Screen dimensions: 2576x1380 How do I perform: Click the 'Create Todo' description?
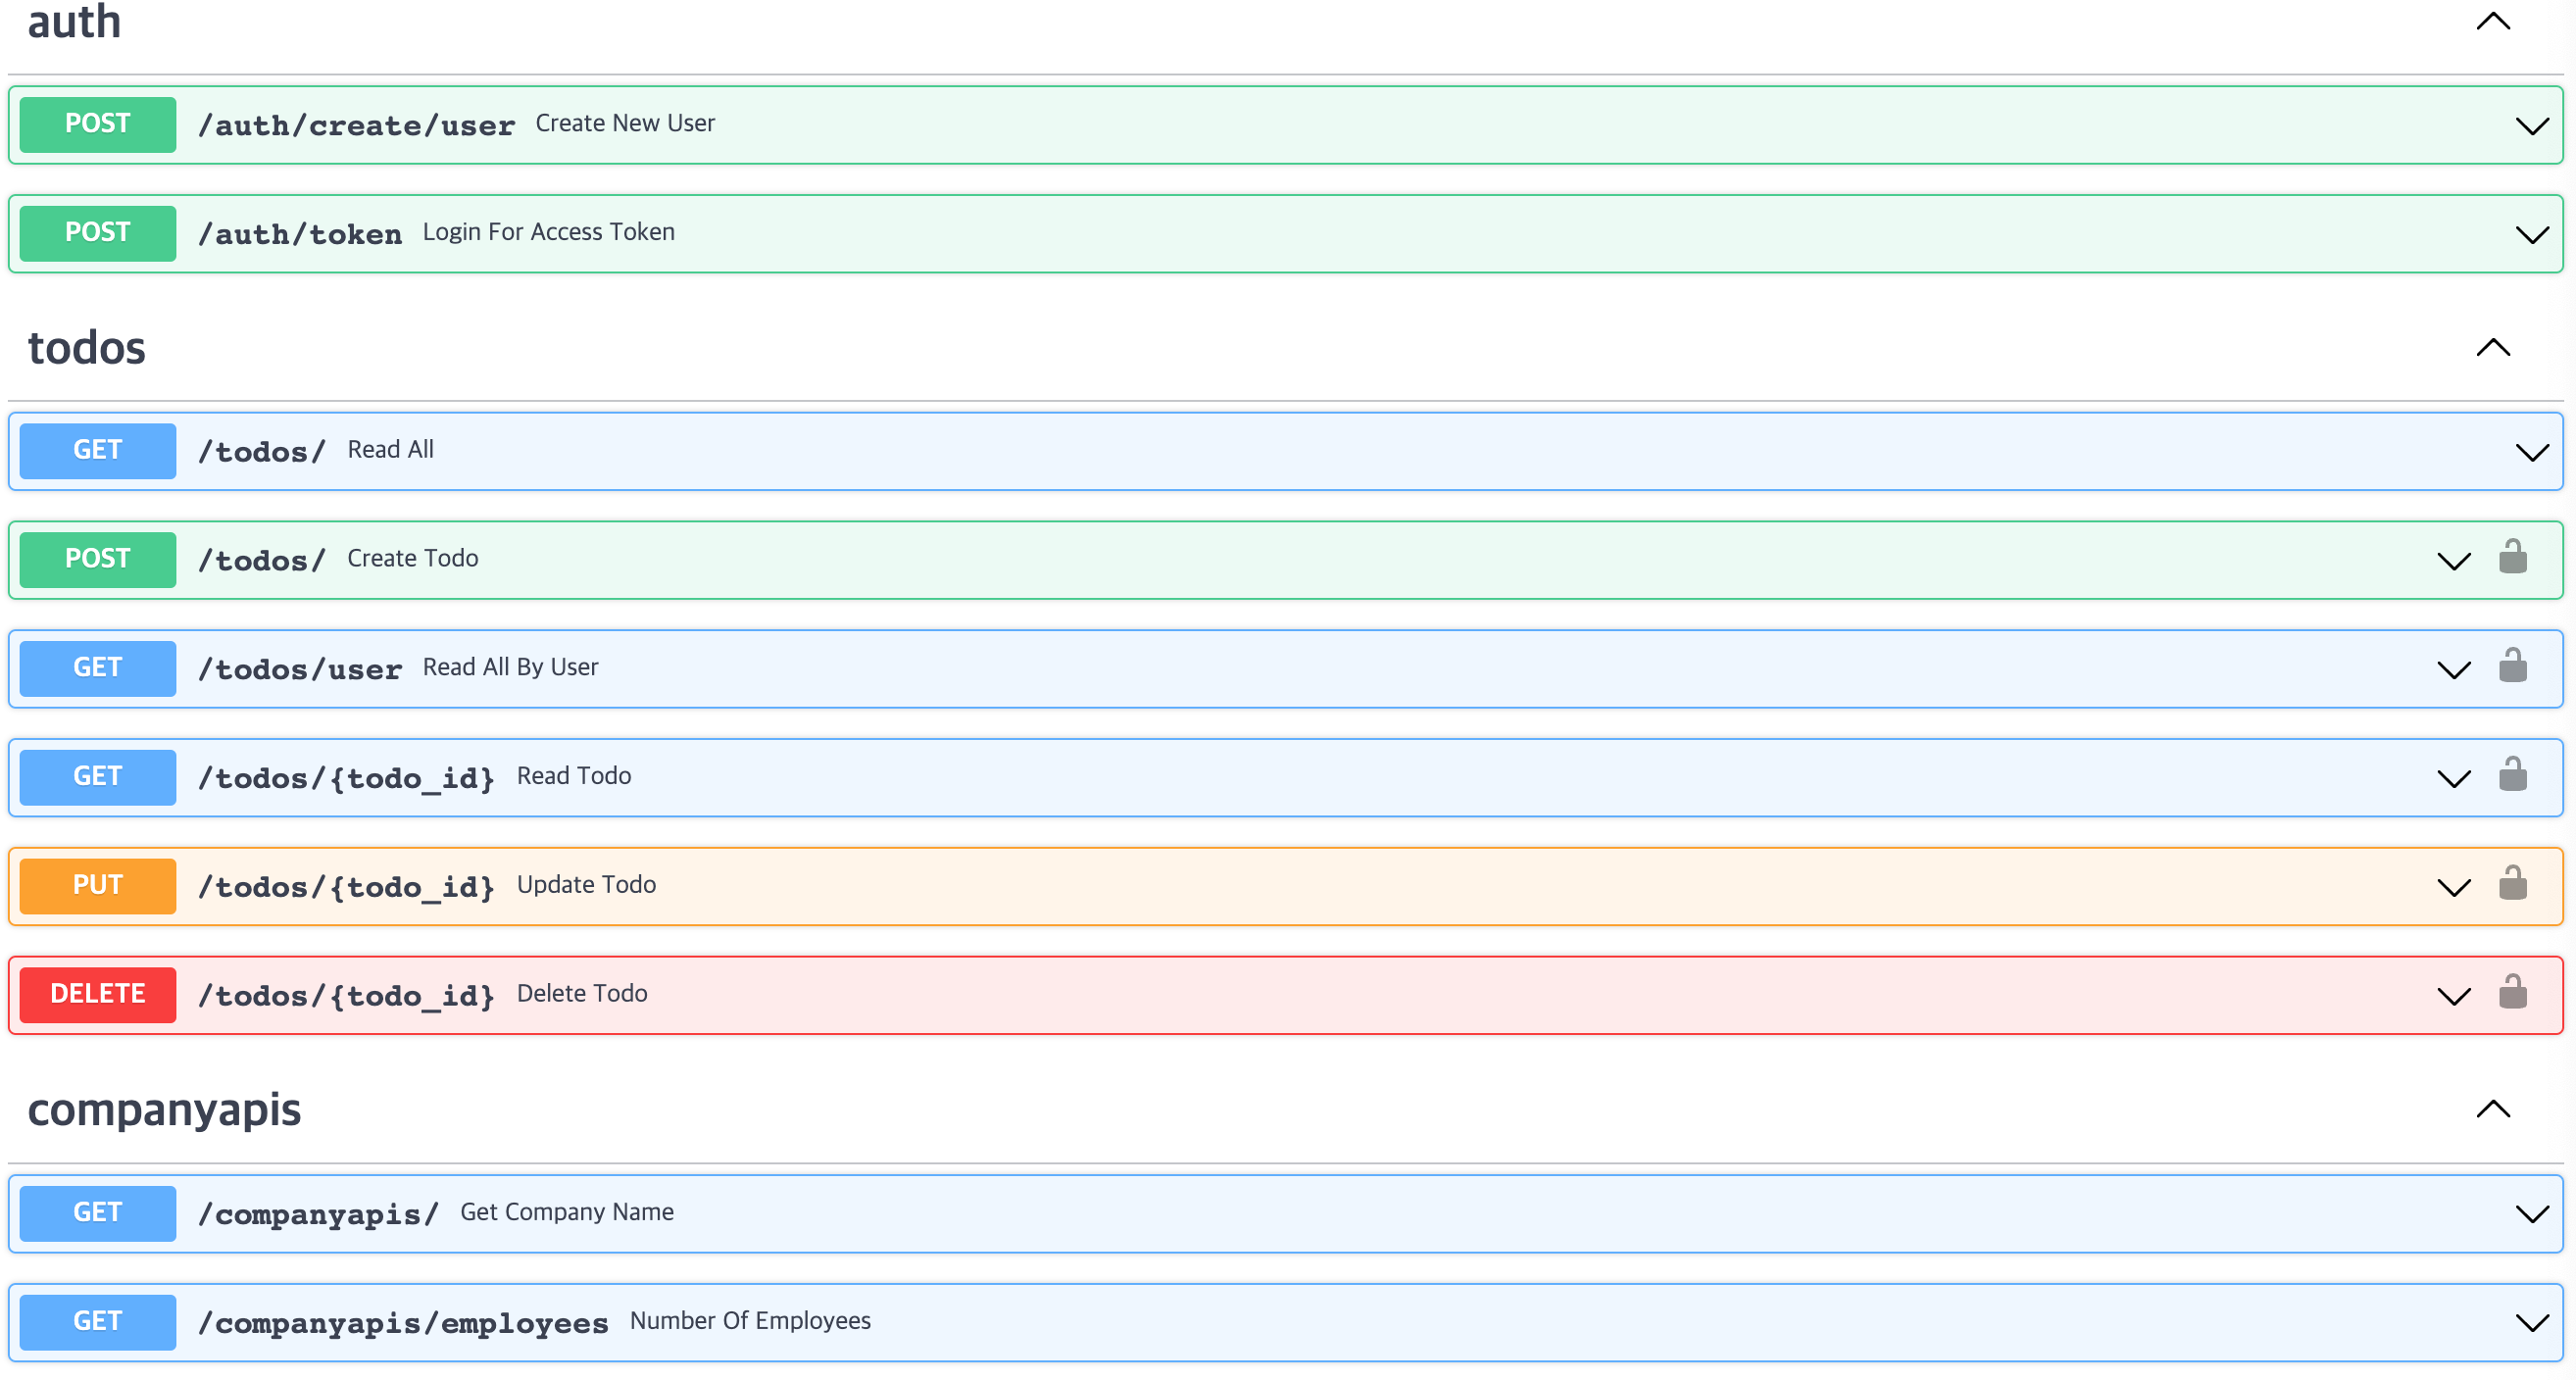point(413,558)
